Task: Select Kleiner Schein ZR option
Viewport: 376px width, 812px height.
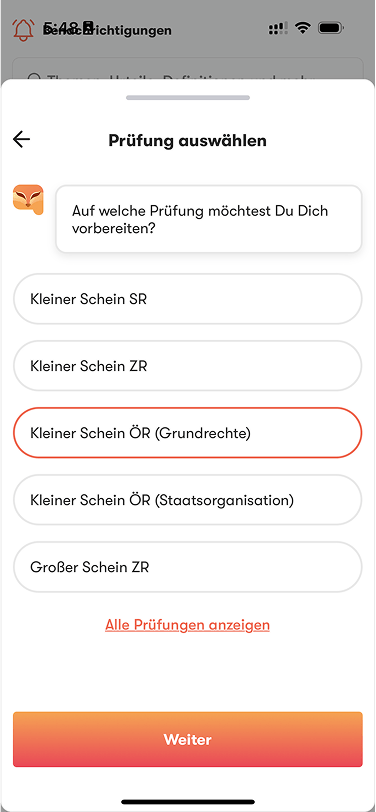Action: click(187, 366)
